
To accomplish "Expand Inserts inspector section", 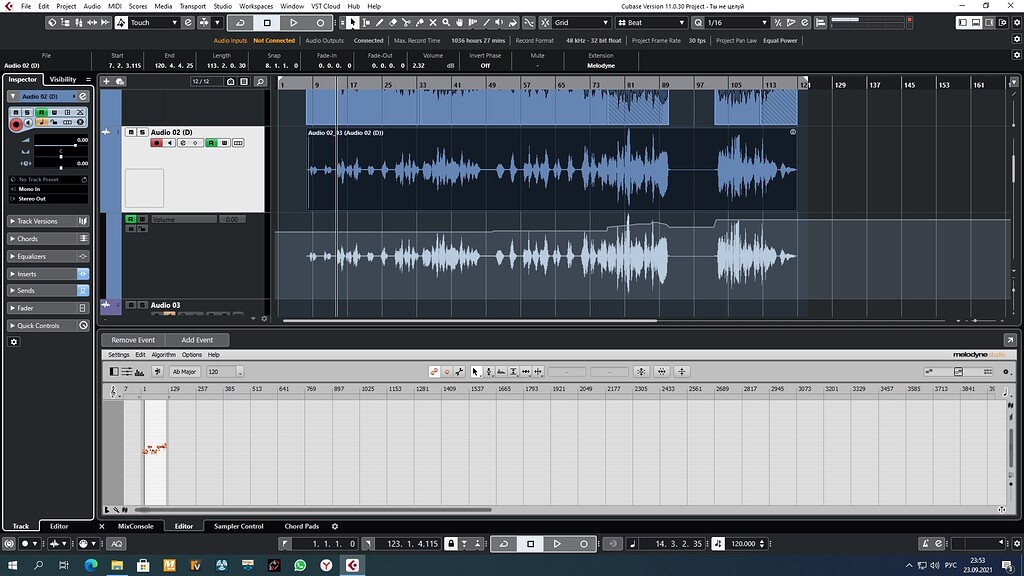I will click(x=48, y=274).
